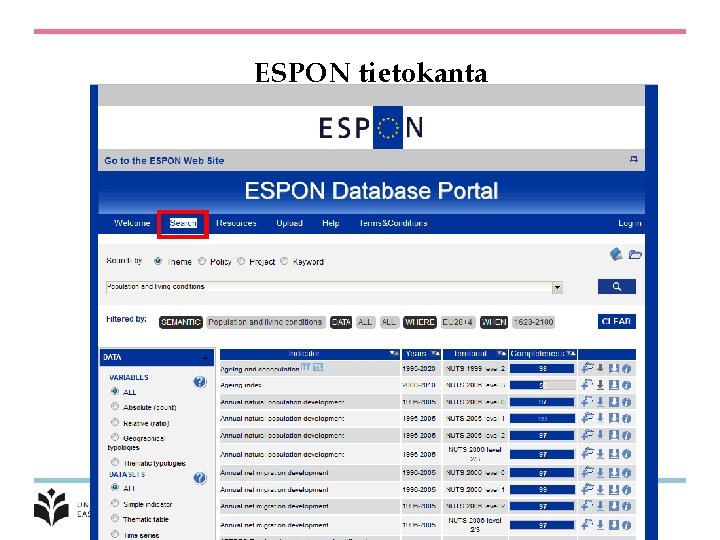720x540 pixels.
Task: Click info icon for natural population 1995-2006 NUTS 2006 level 2 row
Action: 627,435
